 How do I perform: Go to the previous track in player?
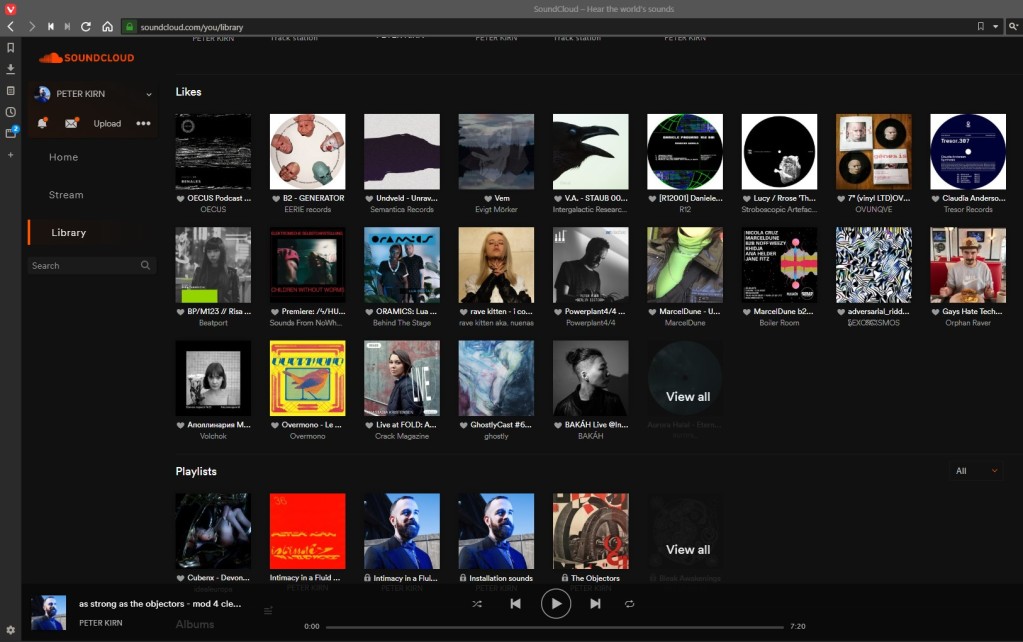pos(515,604)
